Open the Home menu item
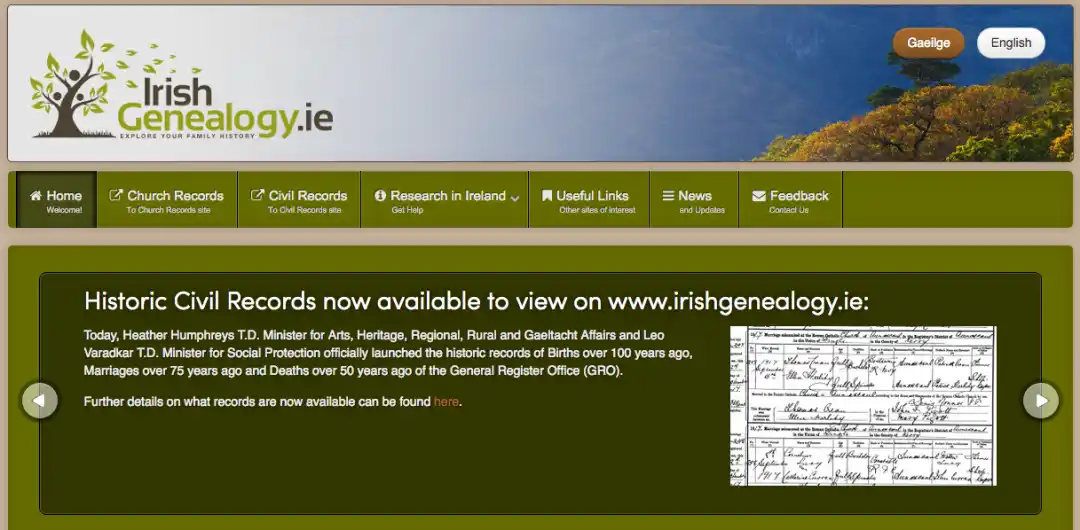The image size is (1080, 530). [x=56, y=200]
